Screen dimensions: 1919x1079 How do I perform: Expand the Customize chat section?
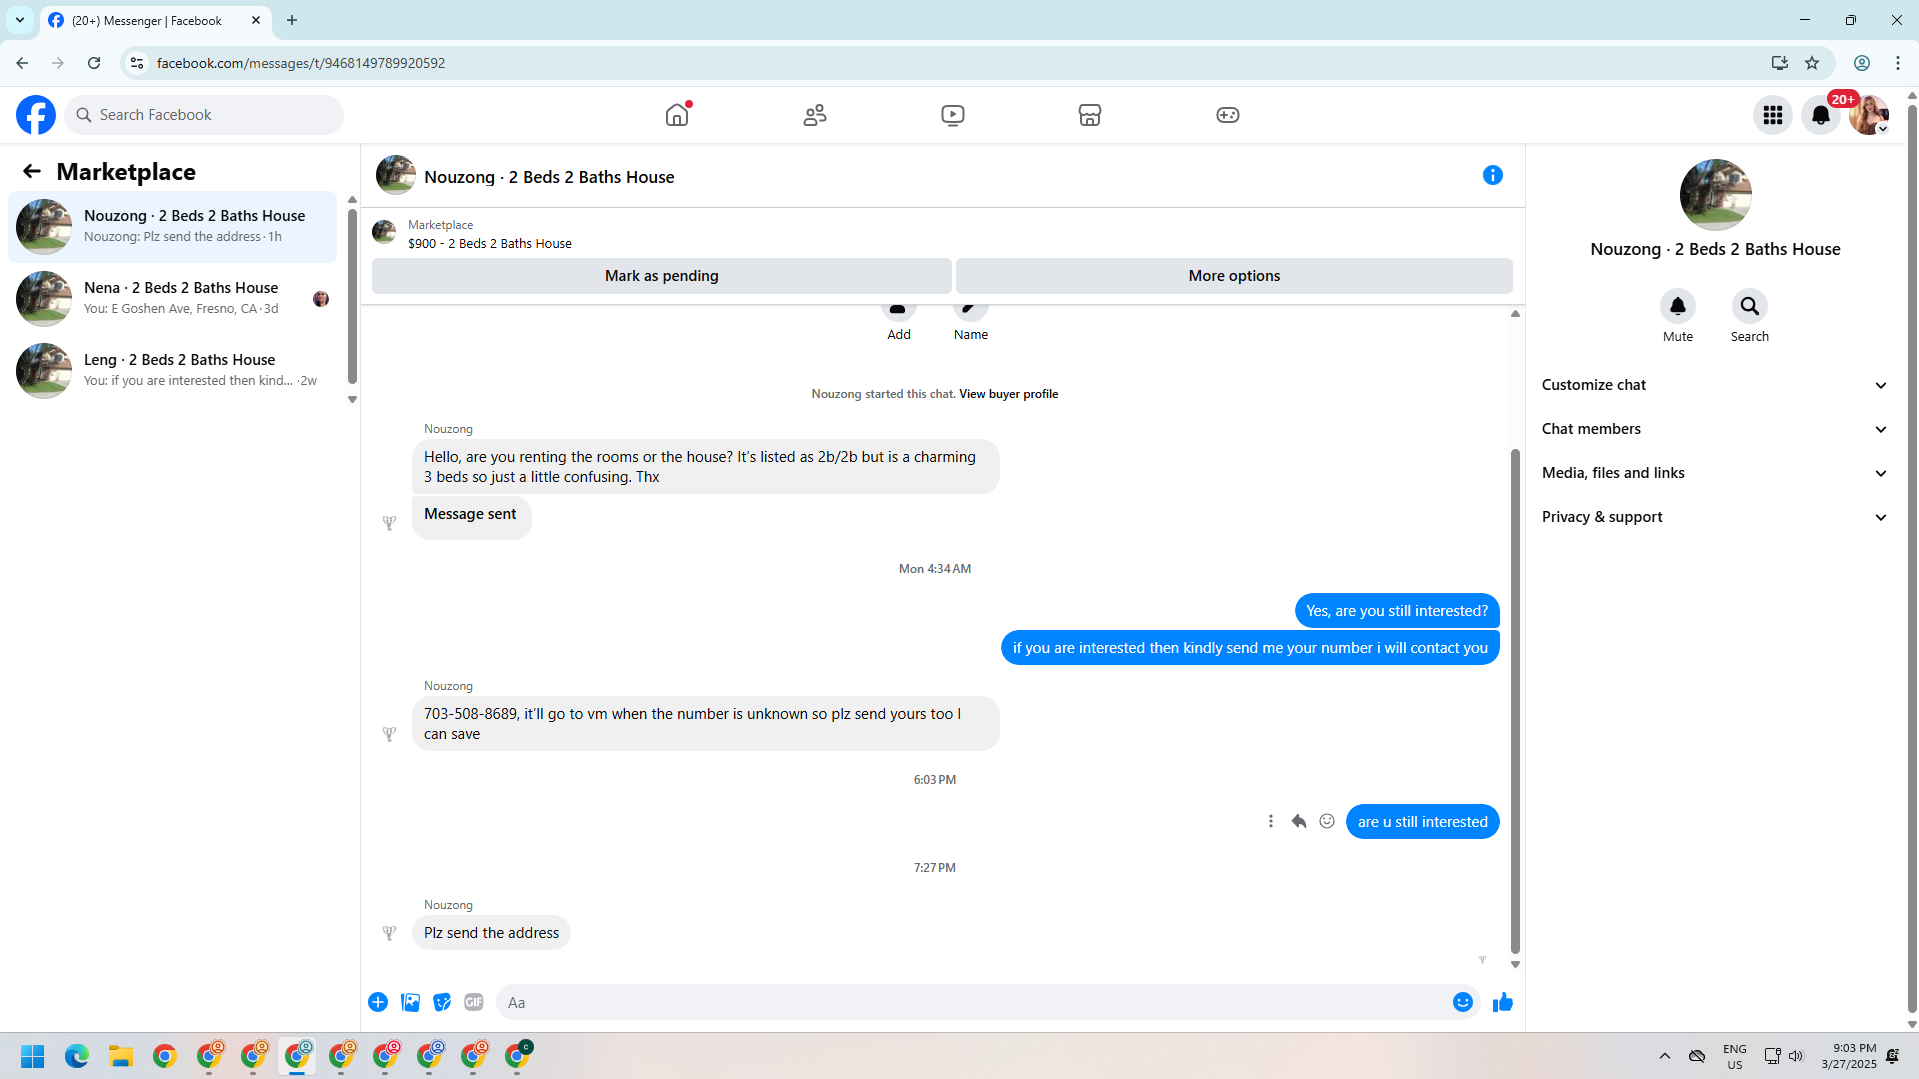pos(1715,385)
